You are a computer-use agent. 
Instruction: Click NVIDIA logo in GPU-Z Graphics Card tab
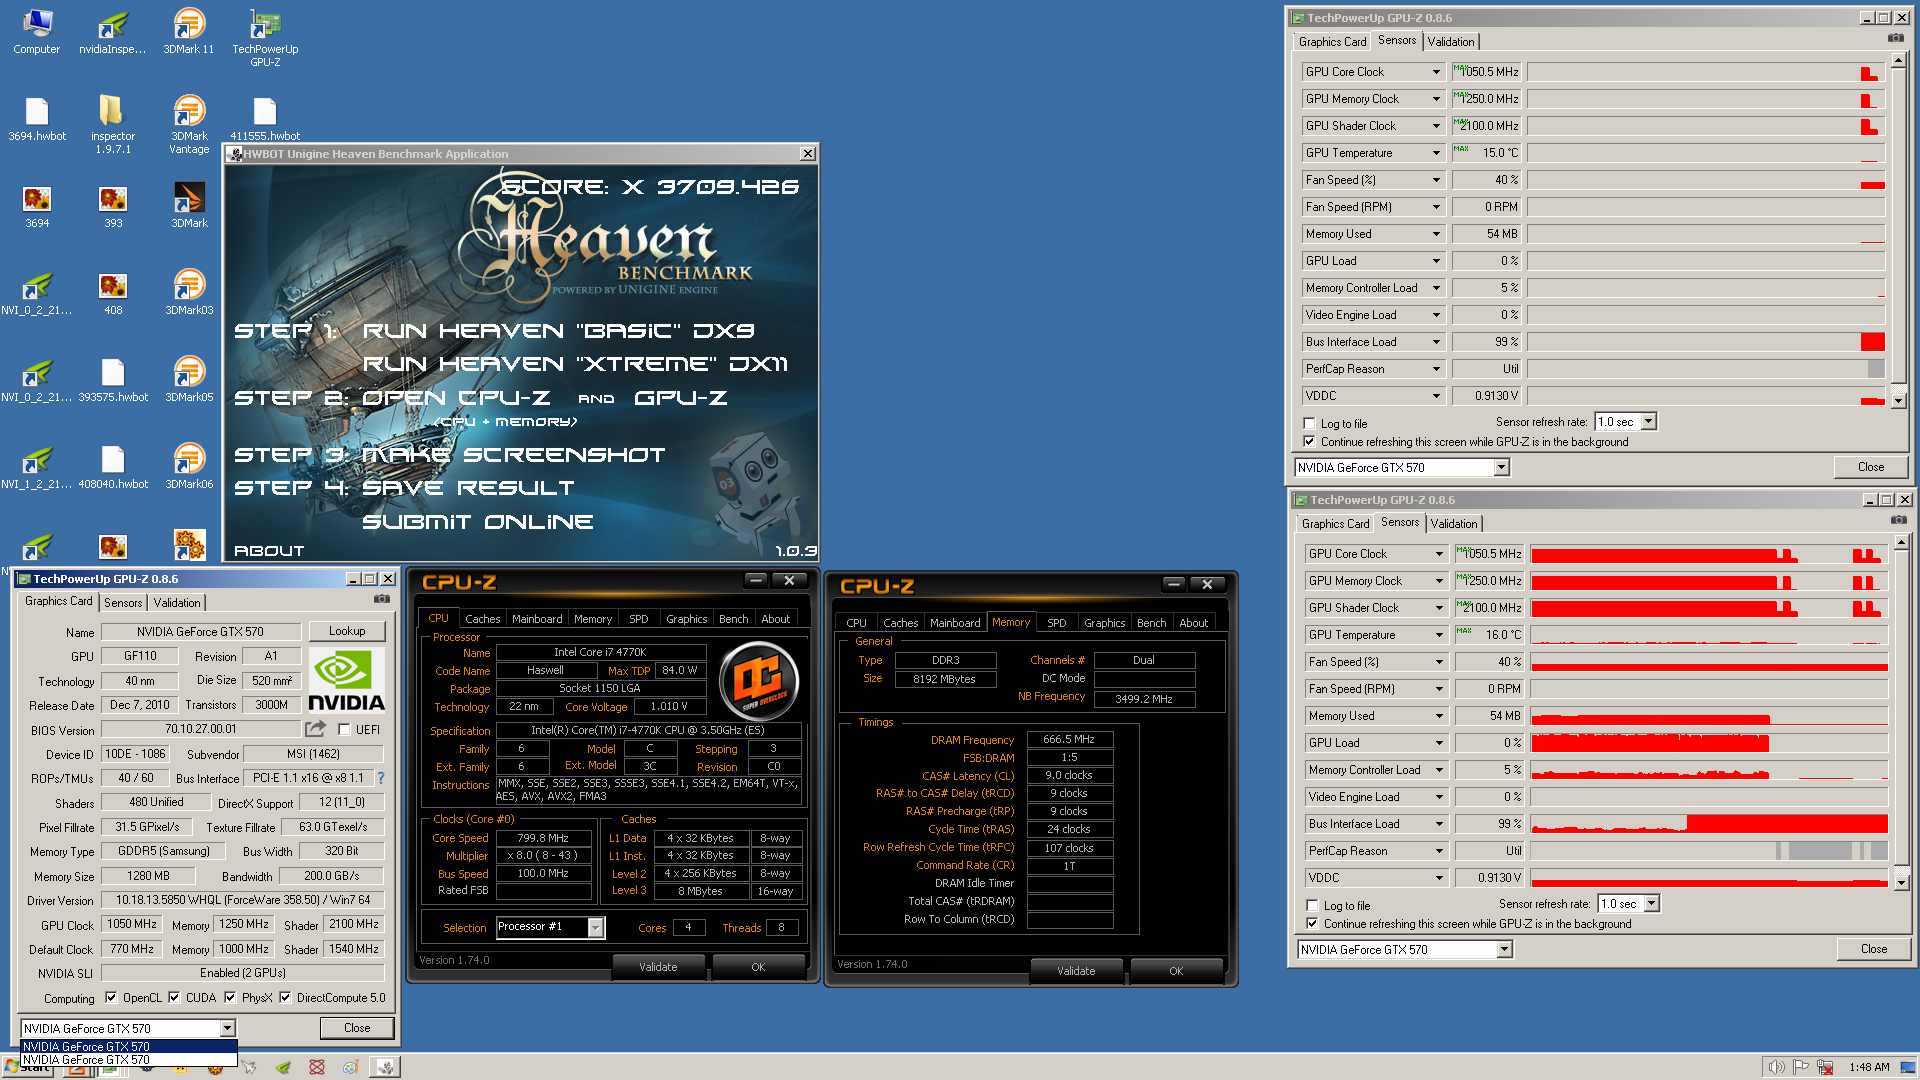click(345, 680)
